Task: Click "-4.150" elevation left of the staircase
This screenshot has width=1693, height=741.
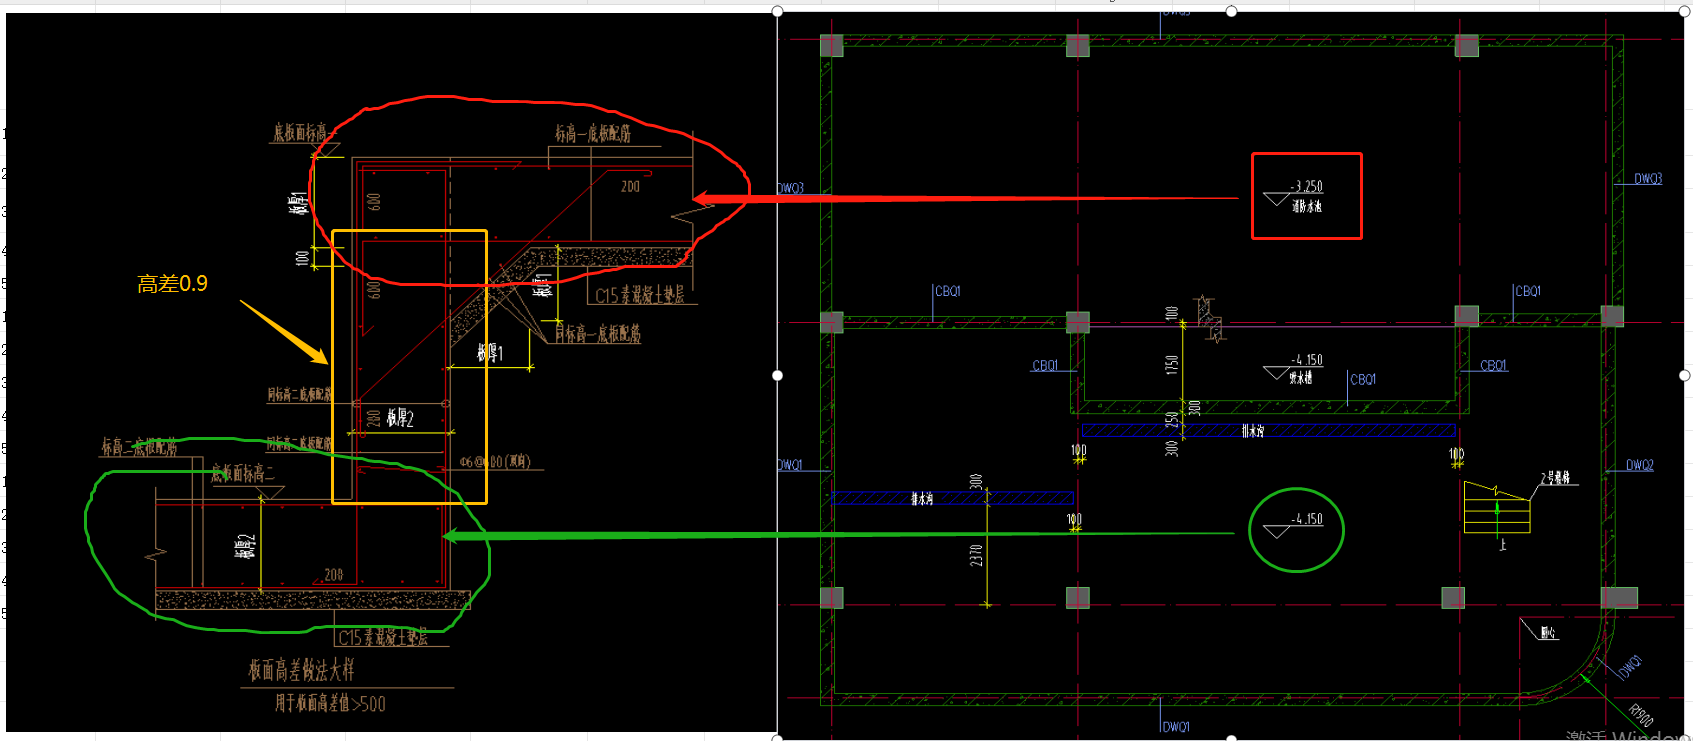Action: (x=1306, y=519)
